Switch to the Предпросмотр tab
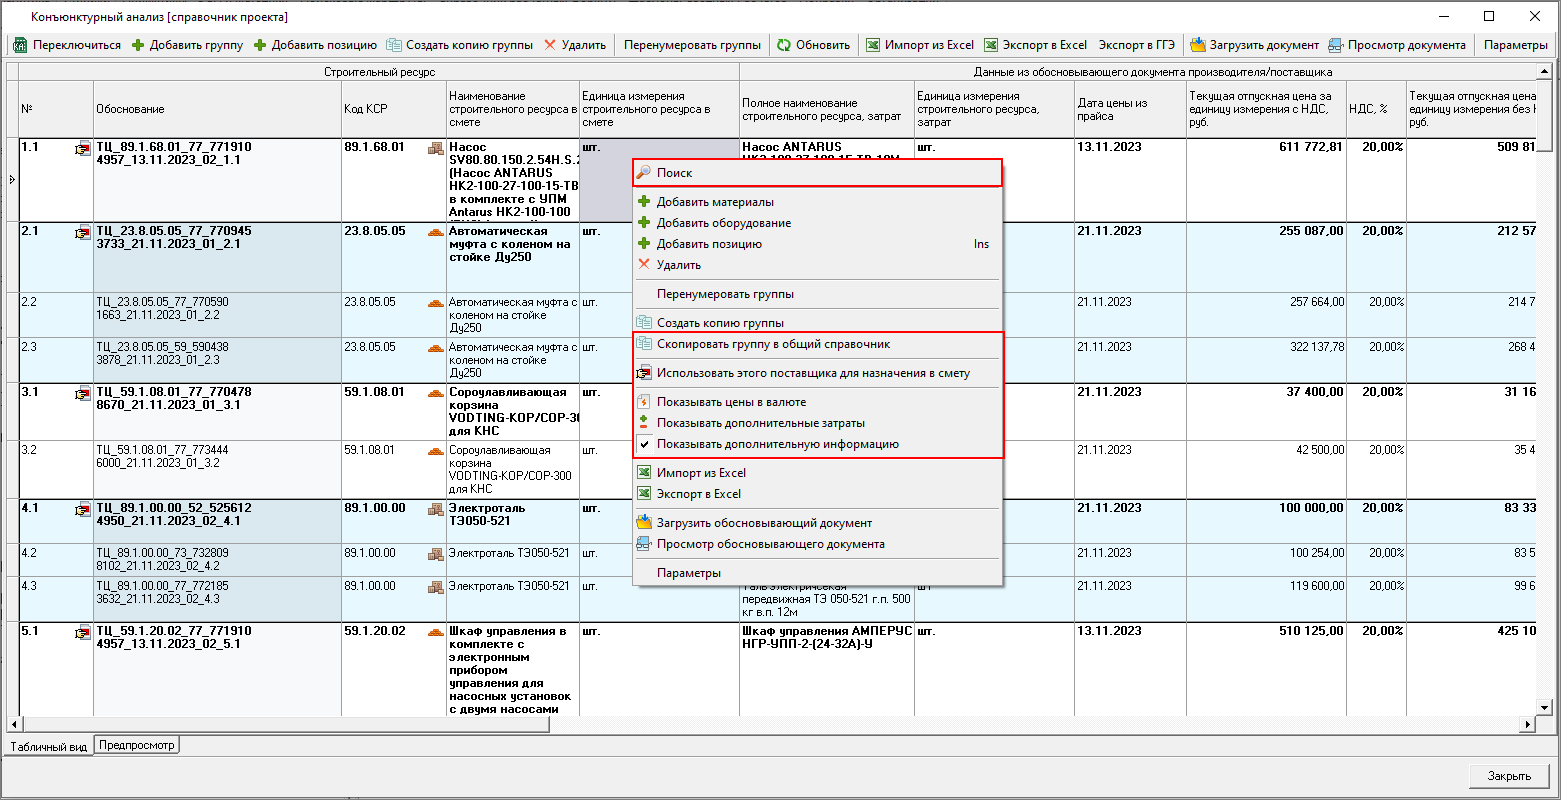Image resolution: width=1561 pixels, height=800 pixels. [x=136, y=745]
